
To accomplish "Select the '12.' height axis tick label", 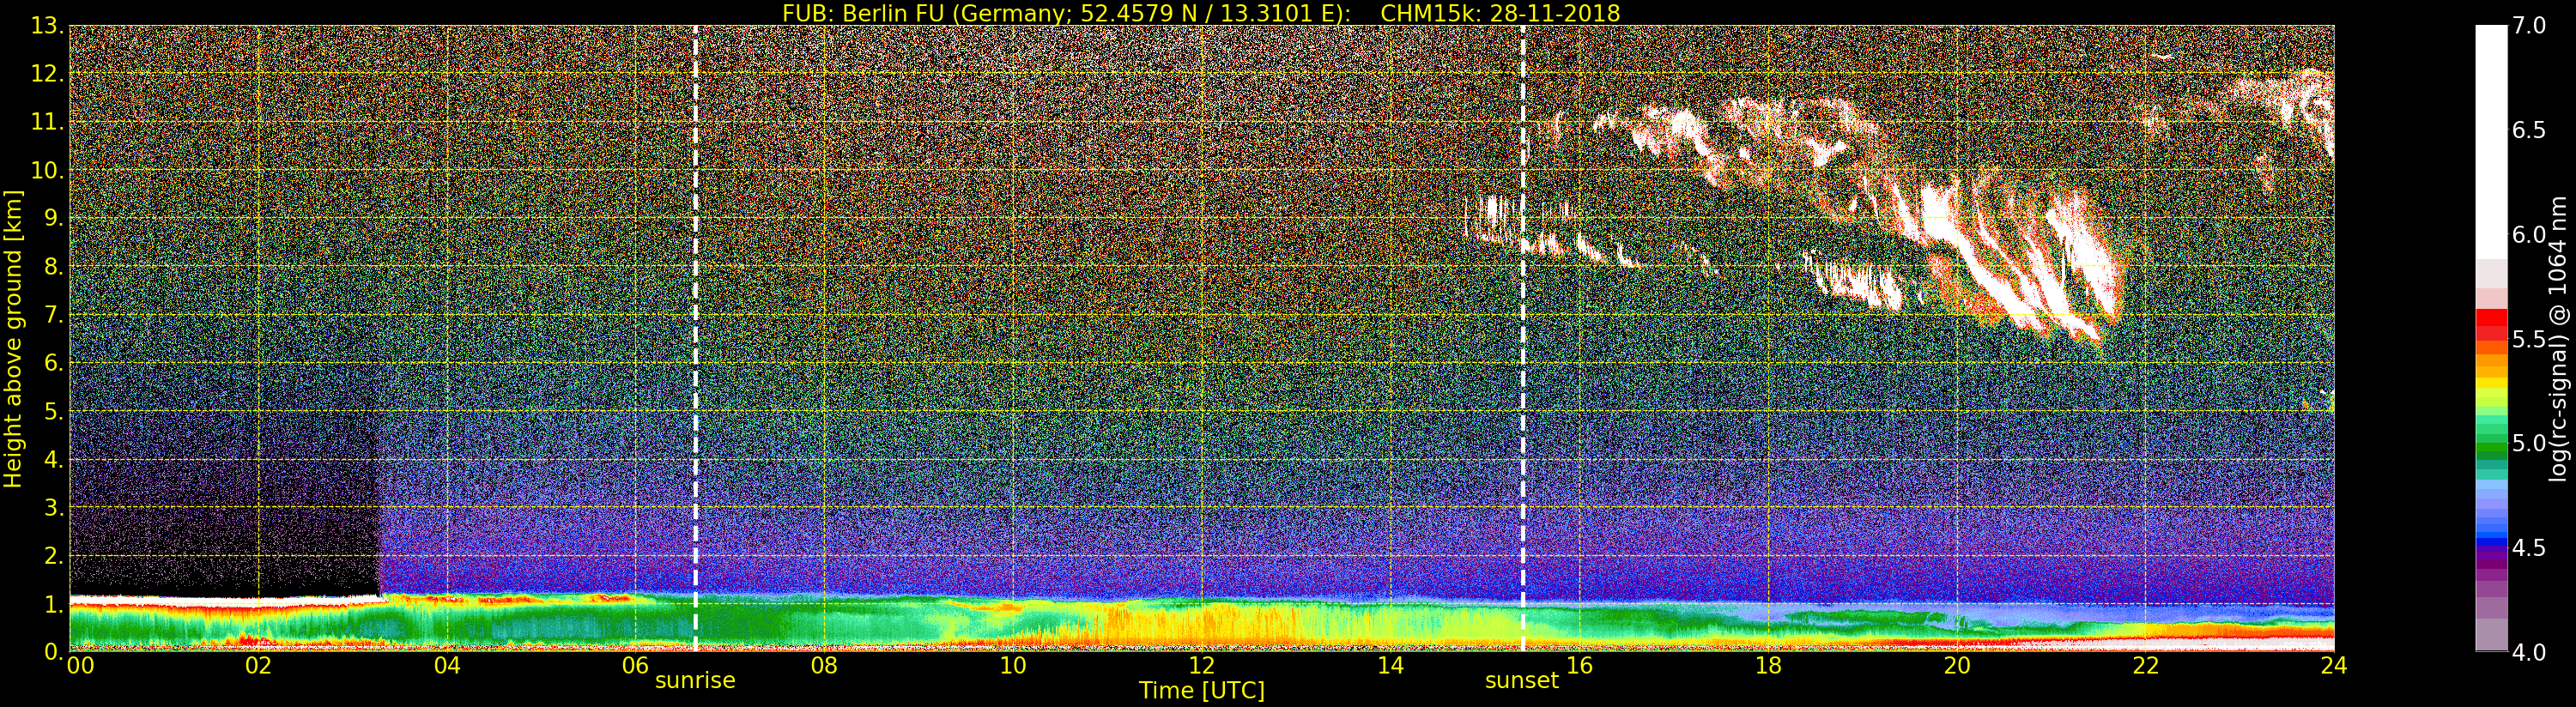I will tap(47, 74).
